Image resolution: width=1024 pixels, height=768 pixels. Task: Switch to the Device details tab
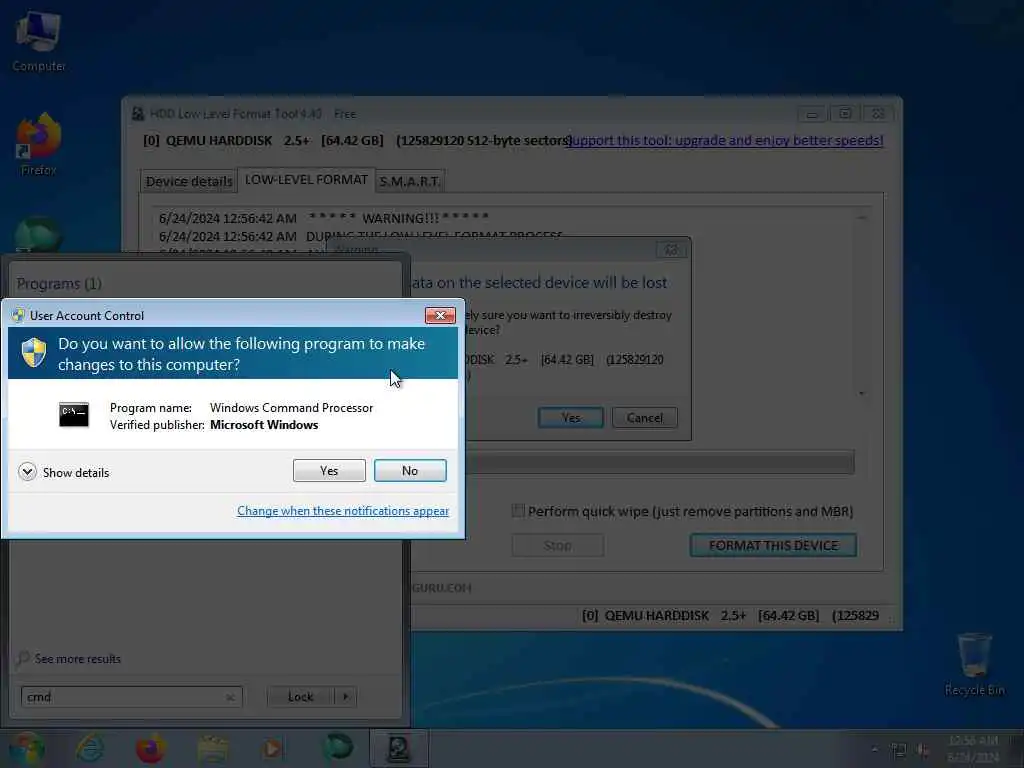tap(189, 181)
